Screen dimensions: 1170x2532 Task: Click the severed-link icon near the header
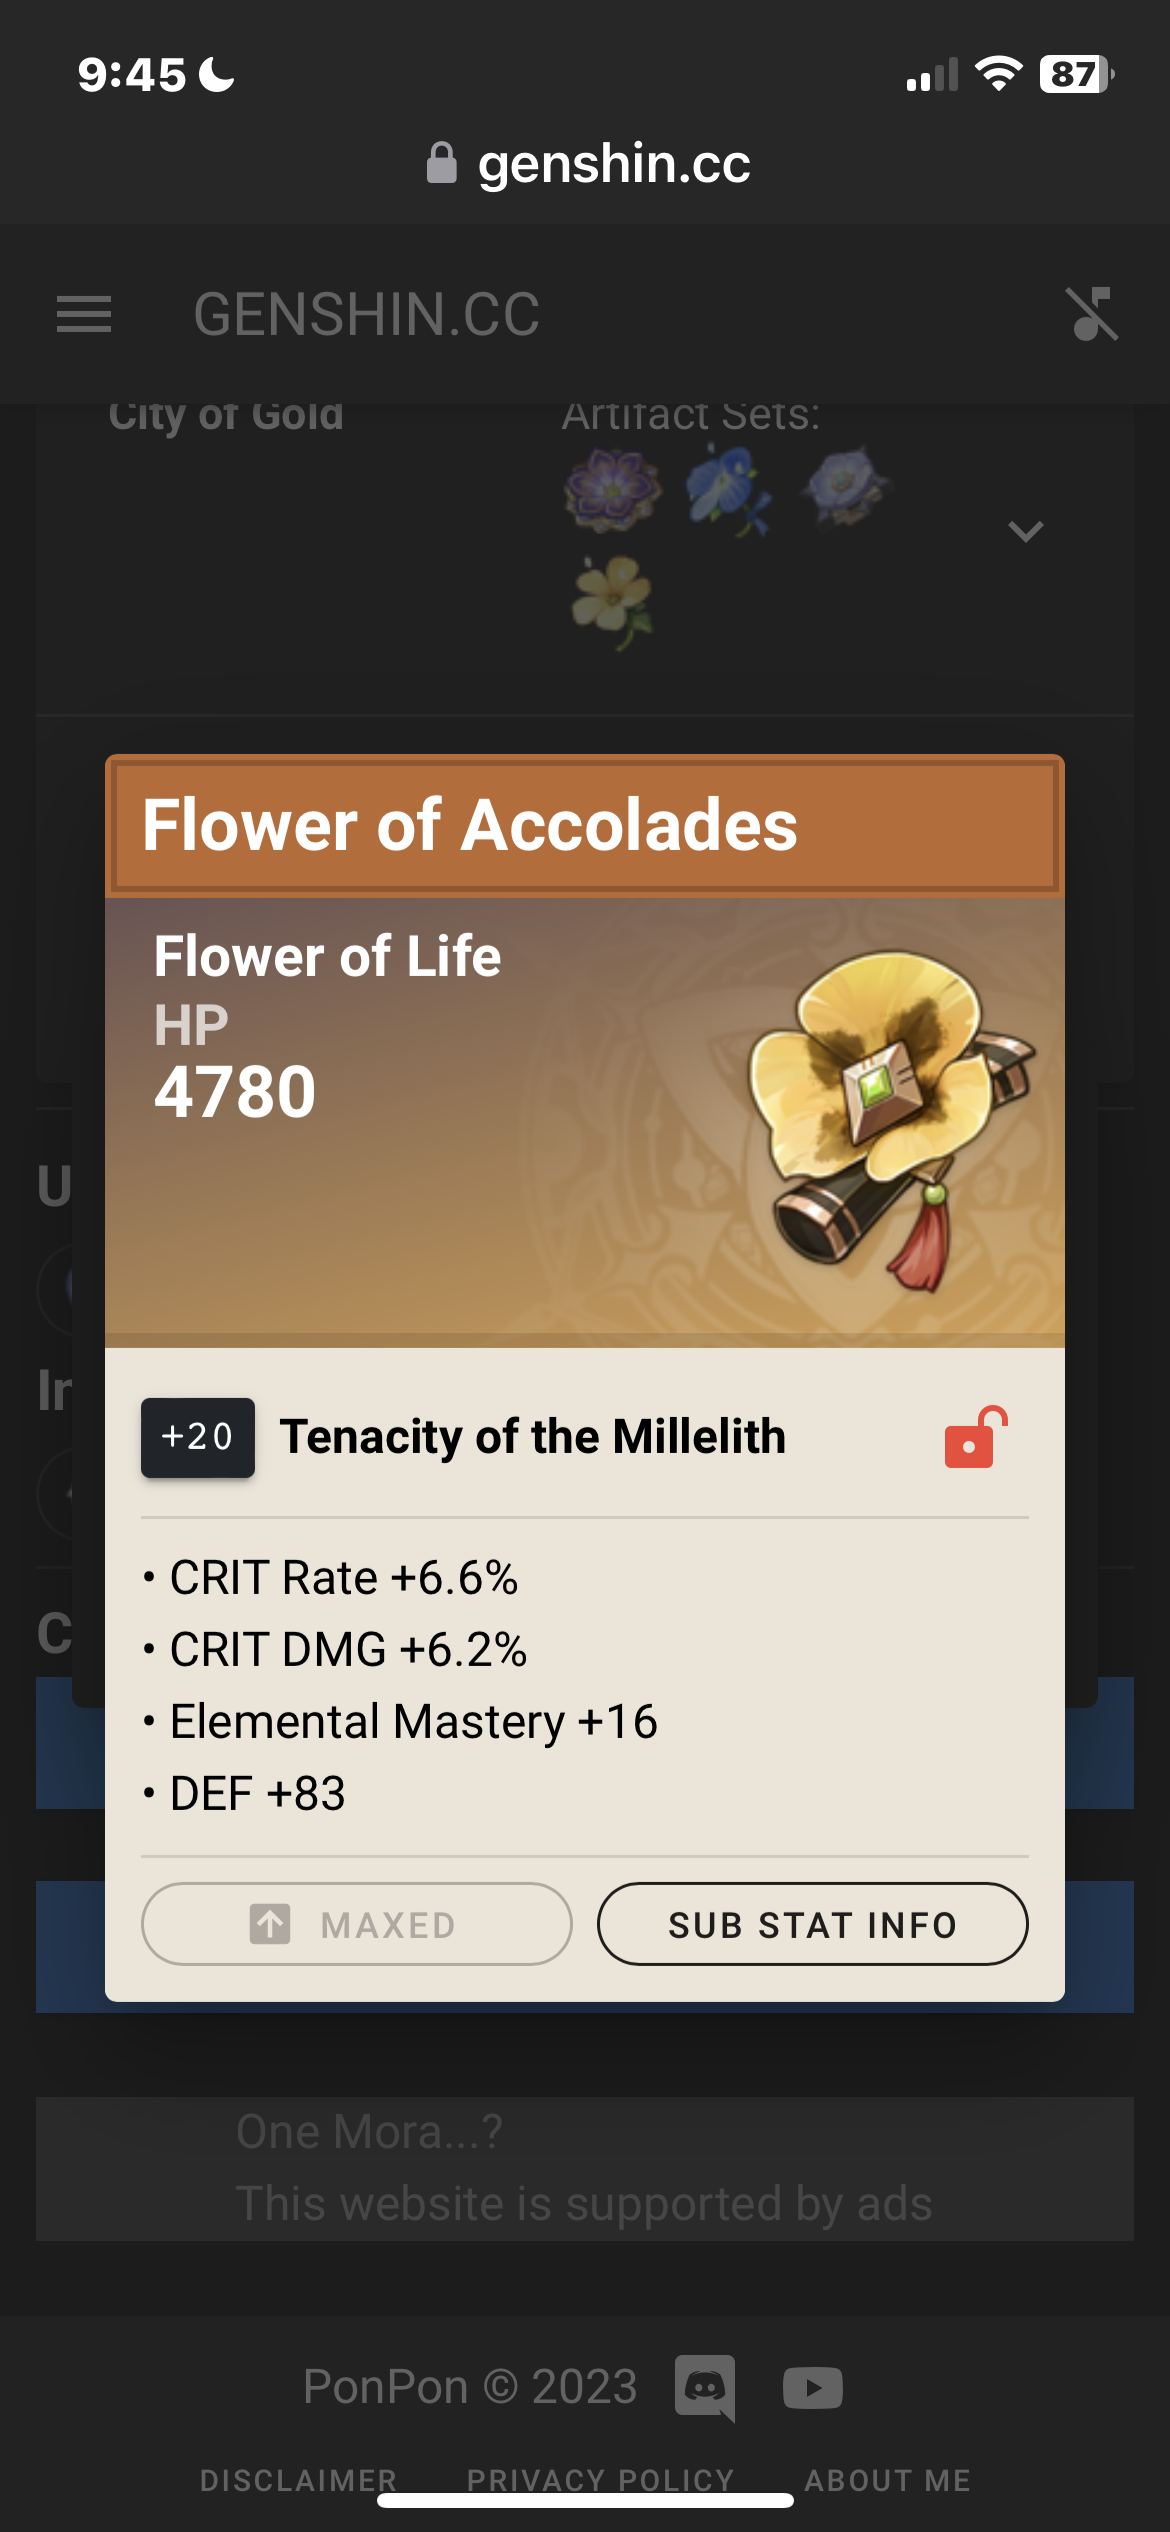[x=1094, y=314]
